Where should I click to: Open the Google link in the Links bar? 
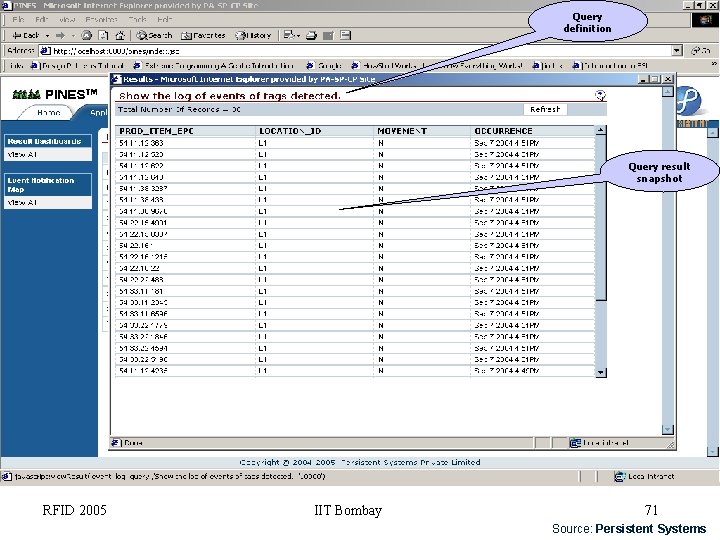tap(324, 66)
